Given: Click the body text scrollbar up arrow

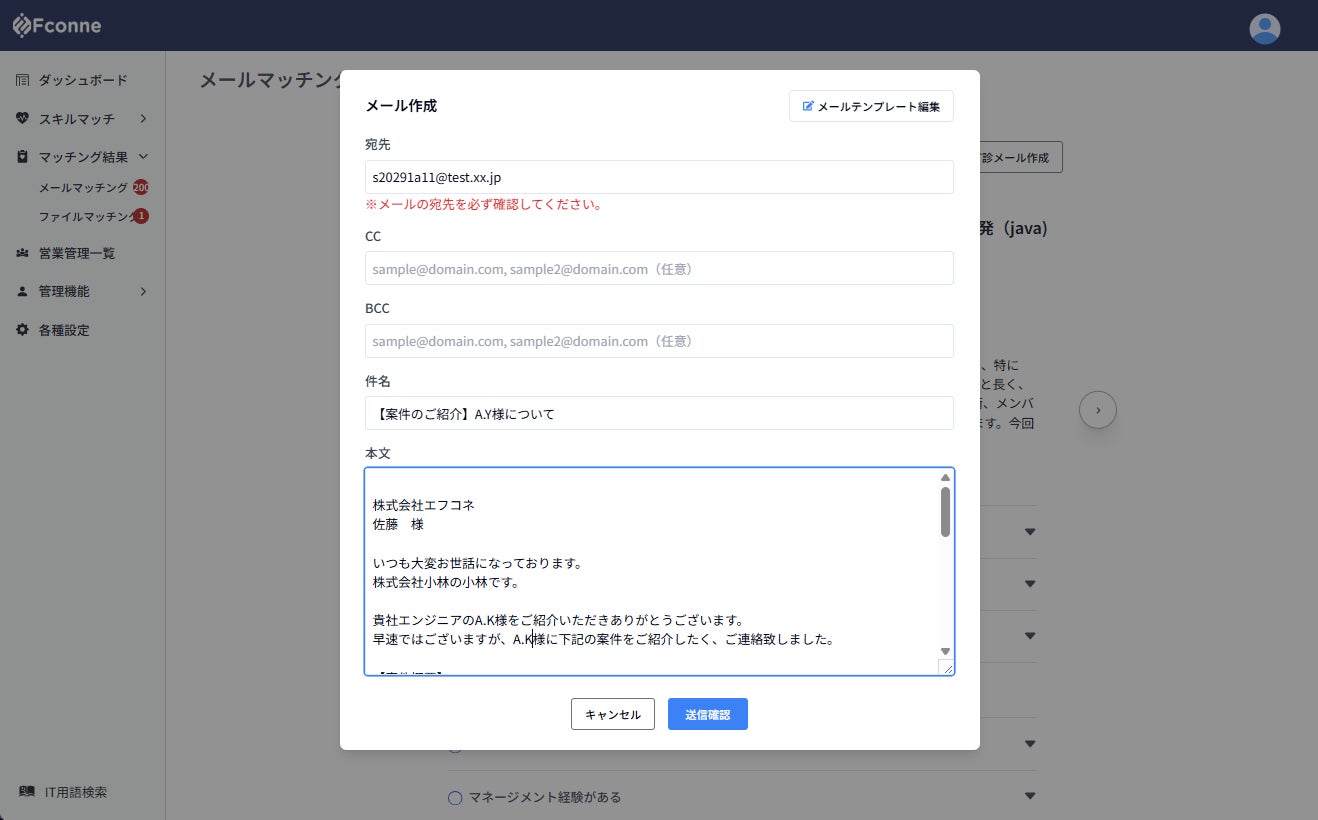Looking at the screenshot, I should click(x=945, y=477).
